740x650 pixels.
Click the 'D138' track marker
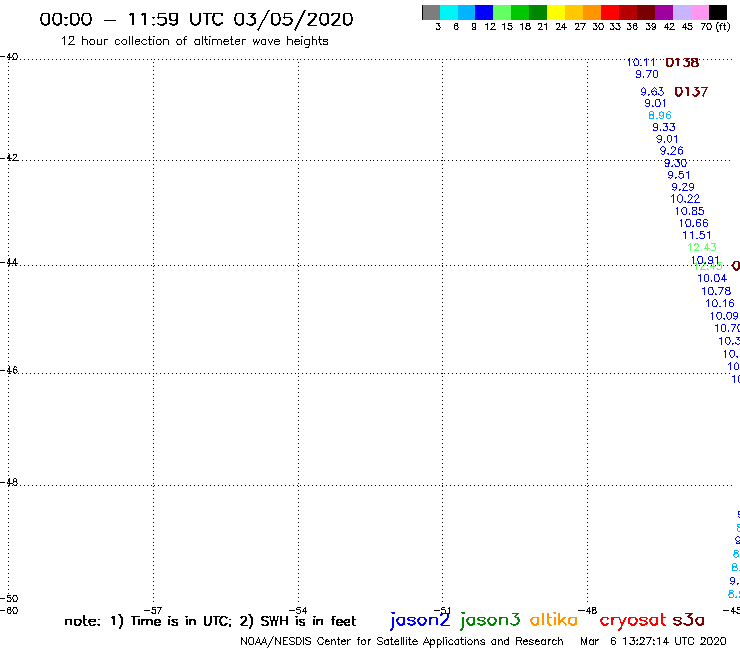coord(682,62)
